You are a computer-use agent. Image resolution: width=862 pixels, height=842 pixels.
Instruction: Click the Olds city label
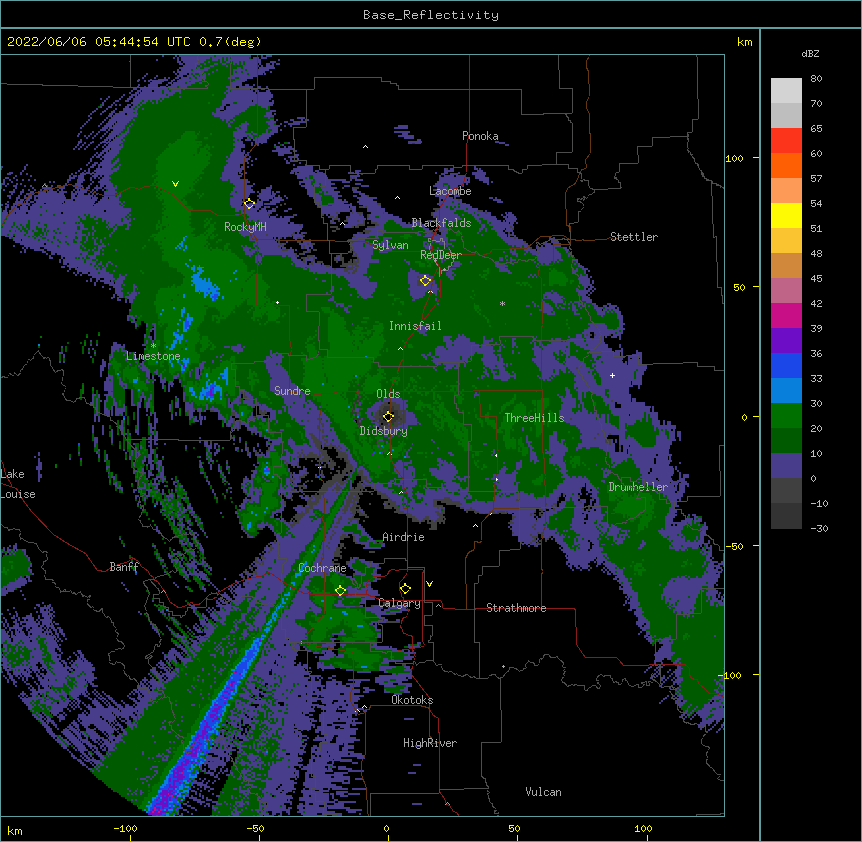pos(388,394)
